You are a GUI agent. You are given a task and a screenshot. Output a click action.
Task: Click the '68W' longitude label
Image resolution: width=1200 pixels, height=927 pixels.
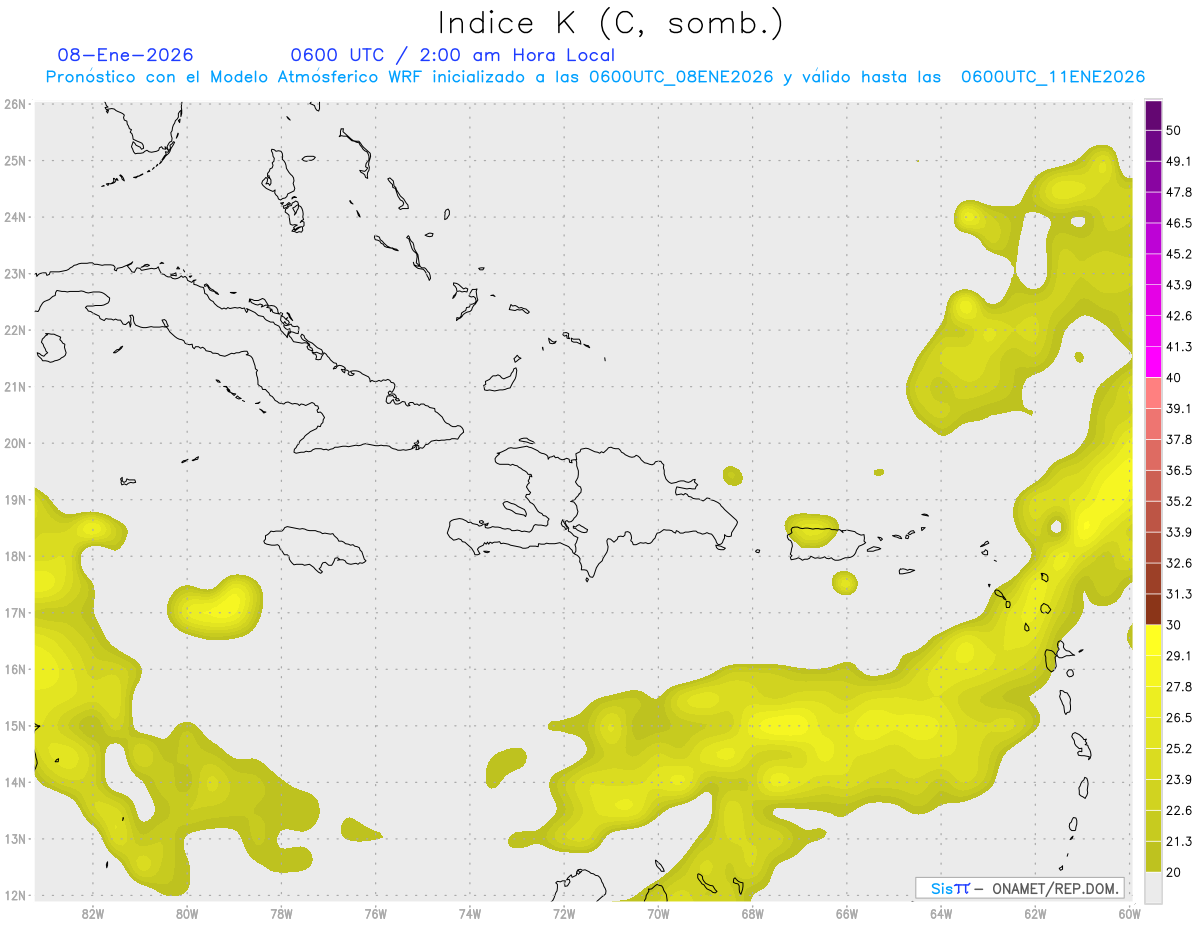[x=752, y=913]
